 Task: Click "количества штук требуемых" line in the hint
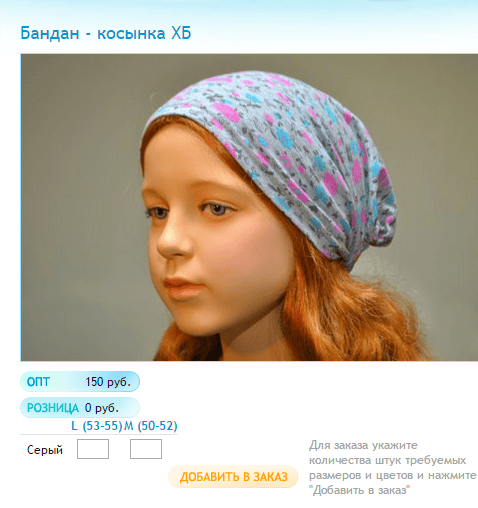pyautogui.click(x=387, y=461)
